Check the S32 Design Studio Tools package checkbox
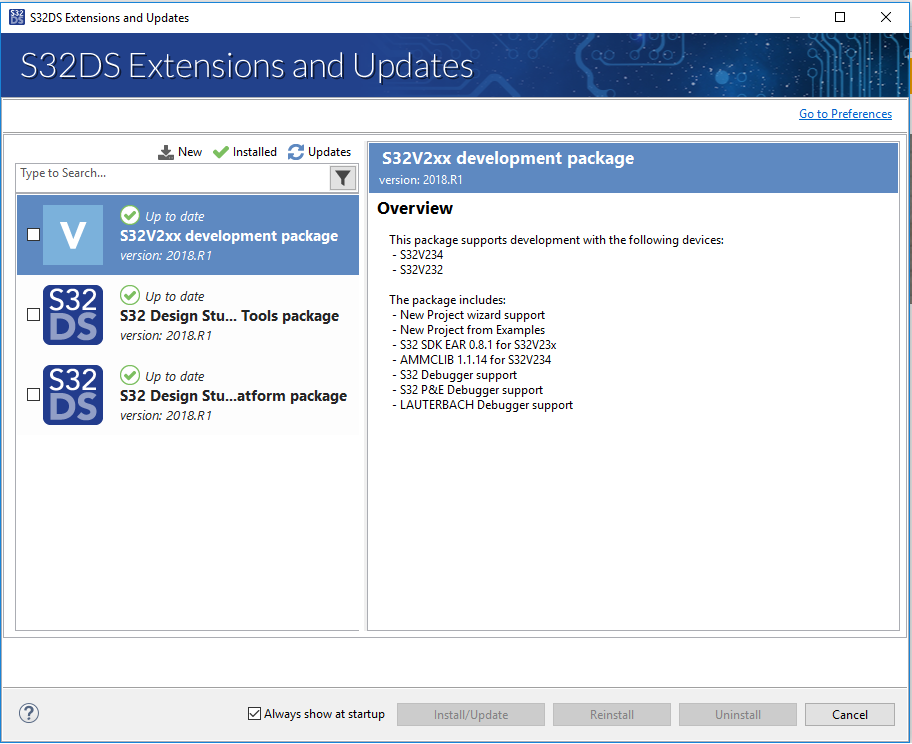 coord(34,315)
